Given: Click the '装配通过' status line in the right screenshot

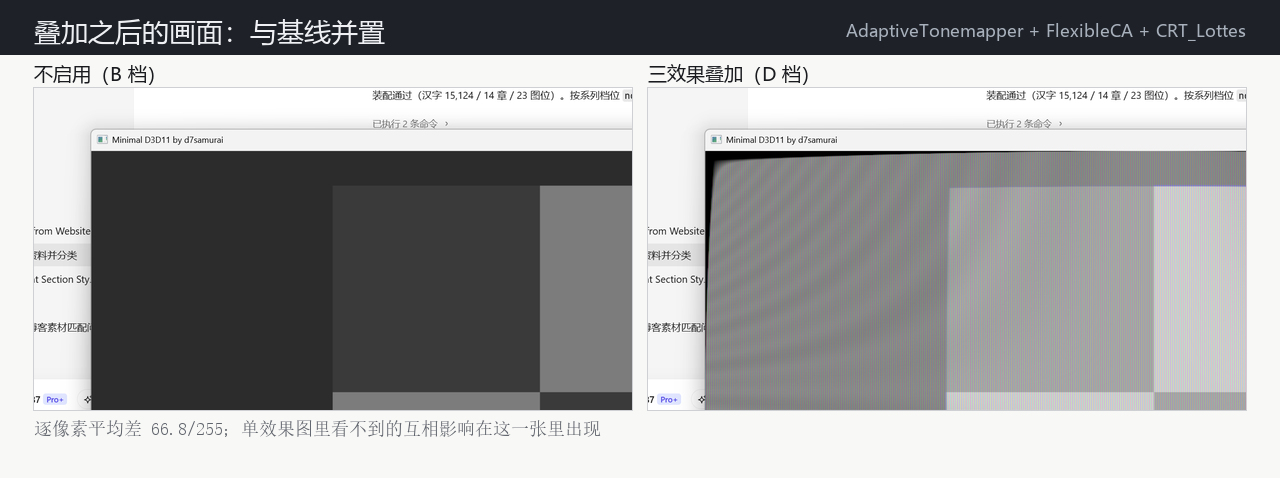Looking at the screenshot, I should (x=1116, y=96).
